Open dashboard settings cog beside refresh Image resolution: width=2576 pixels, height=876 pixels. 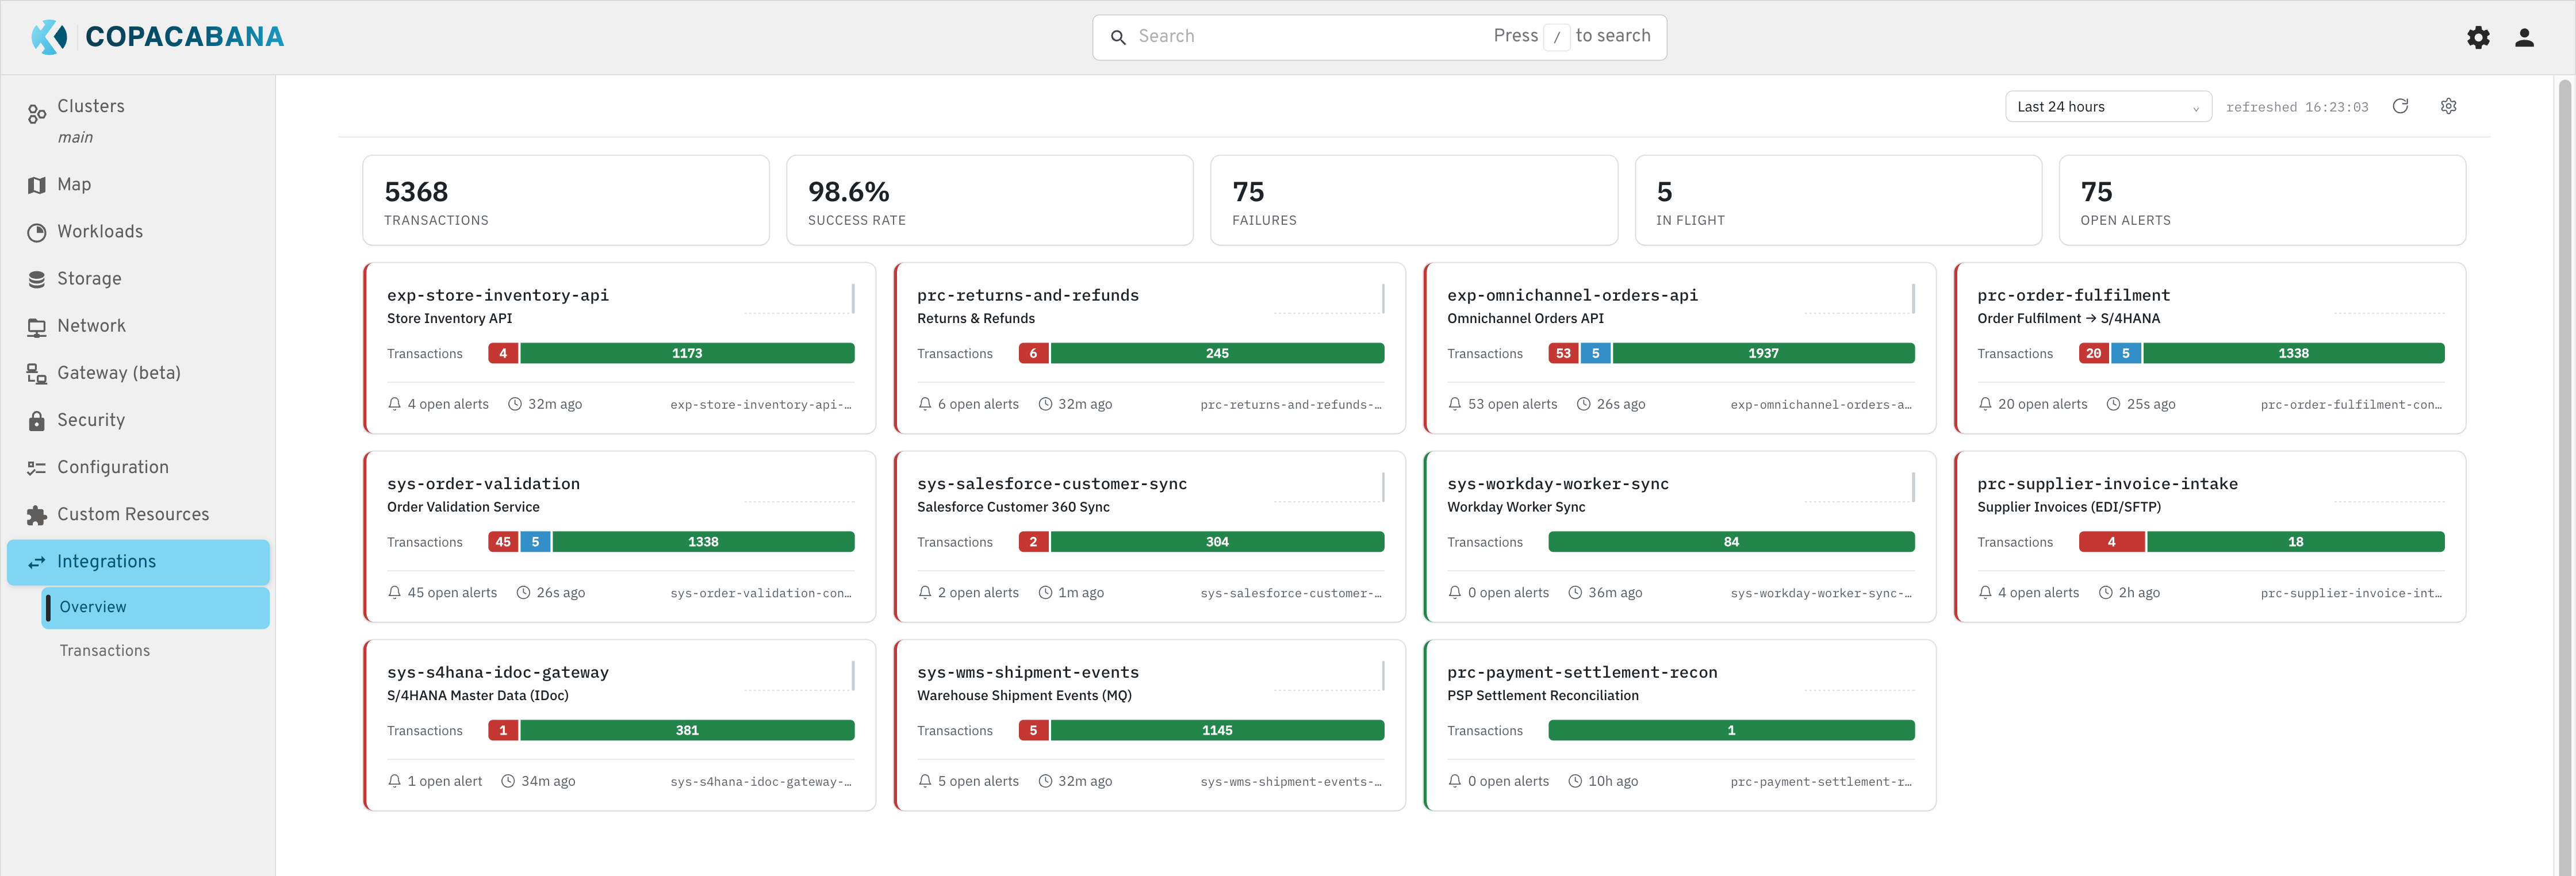pos(2448,106)
